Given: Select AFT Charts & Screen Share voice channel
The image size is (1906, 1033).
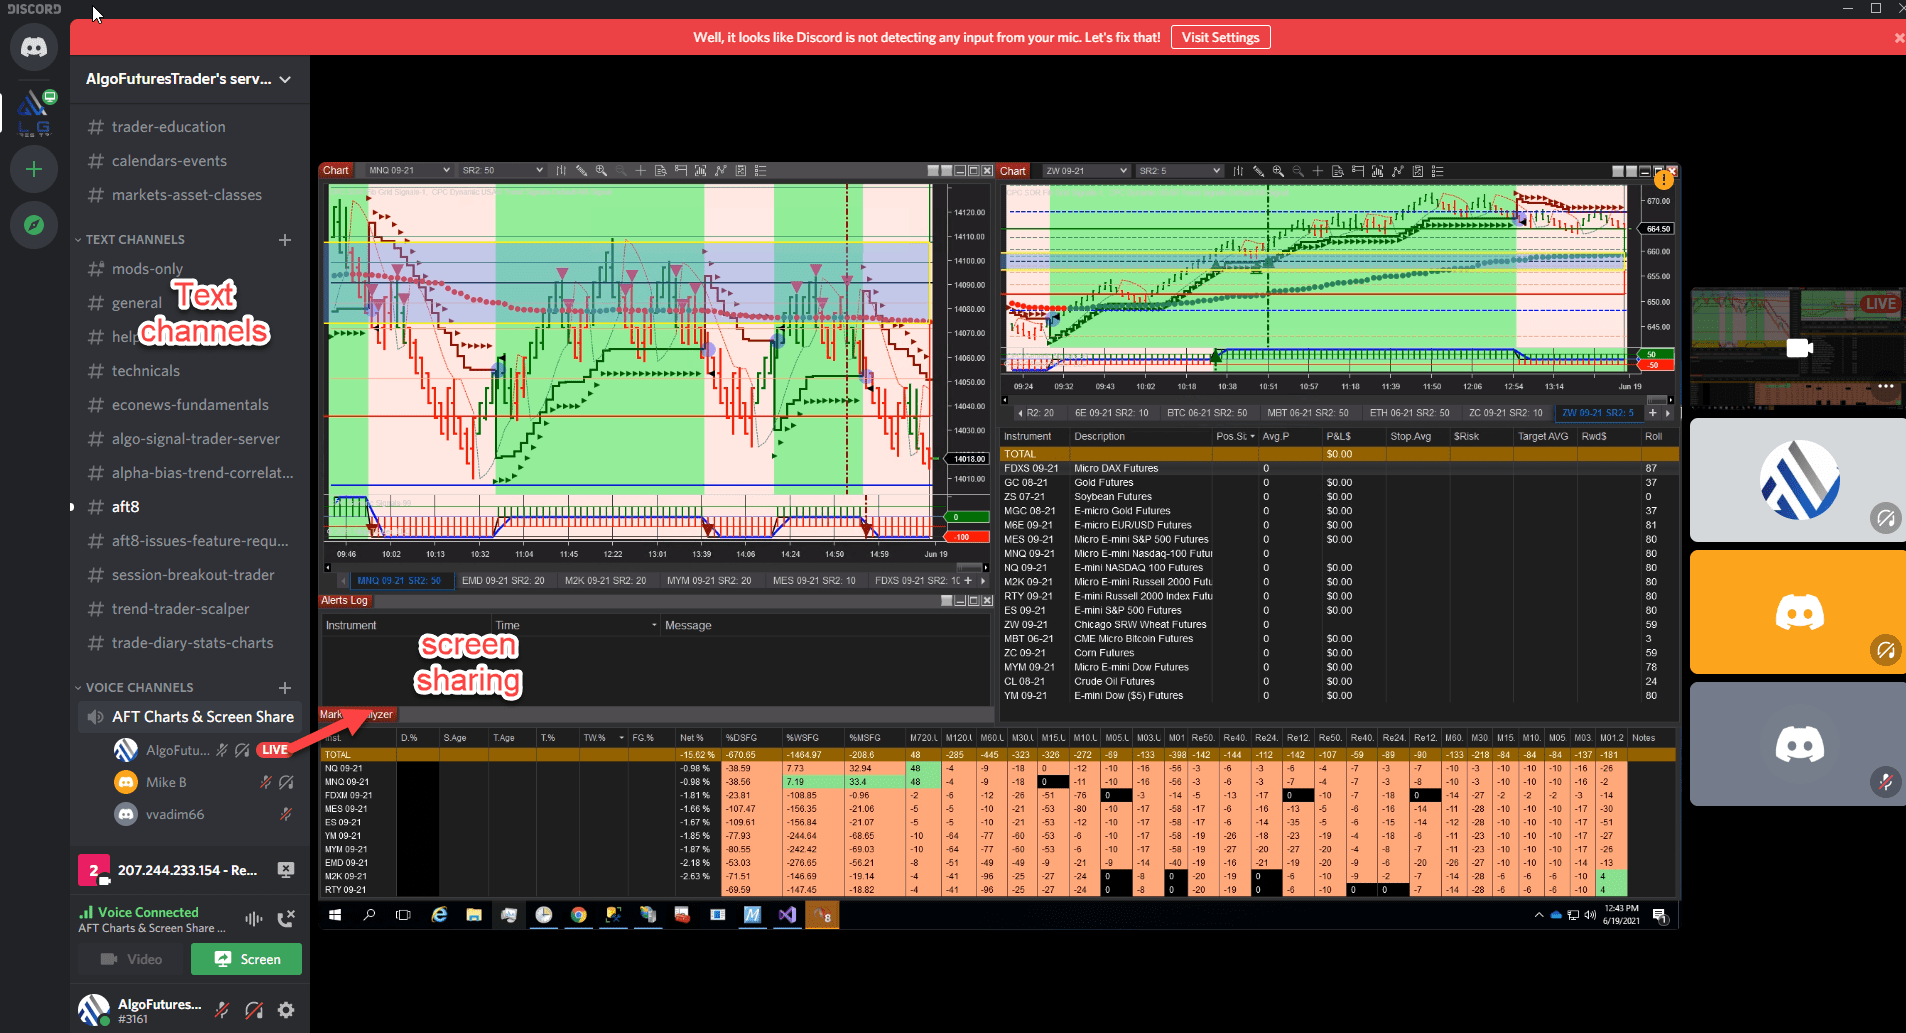Looking at the screenshot, I should 189,717.
